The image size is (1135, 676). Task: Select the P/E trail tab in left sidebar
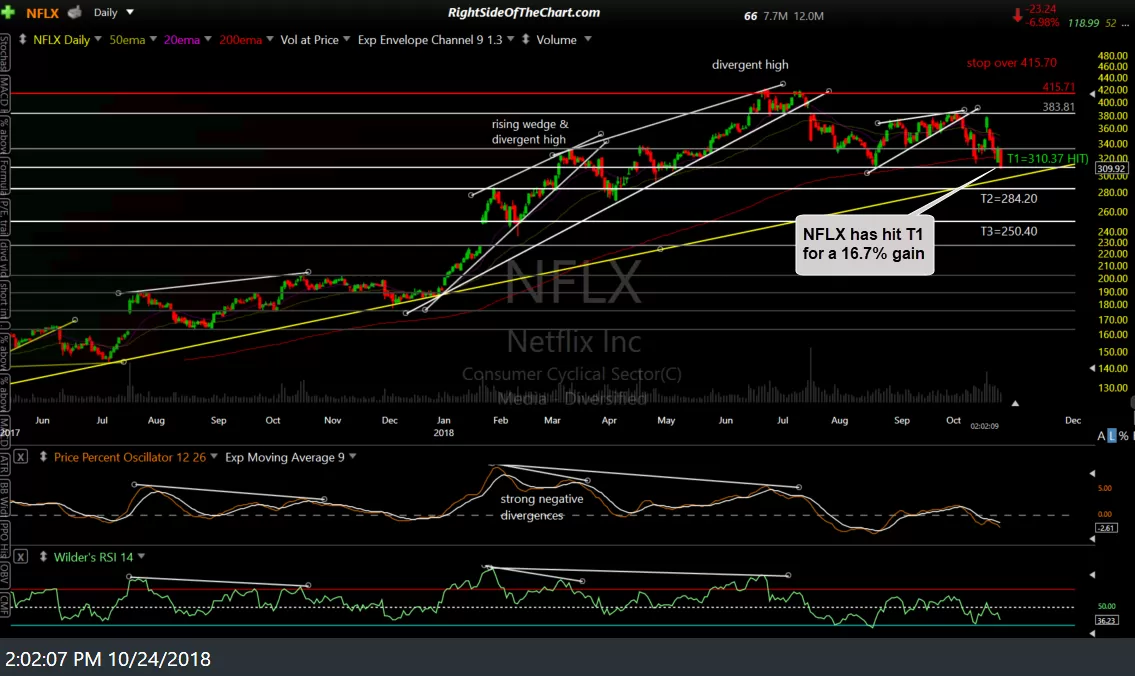pyautogui.click(x=4, y=219)
